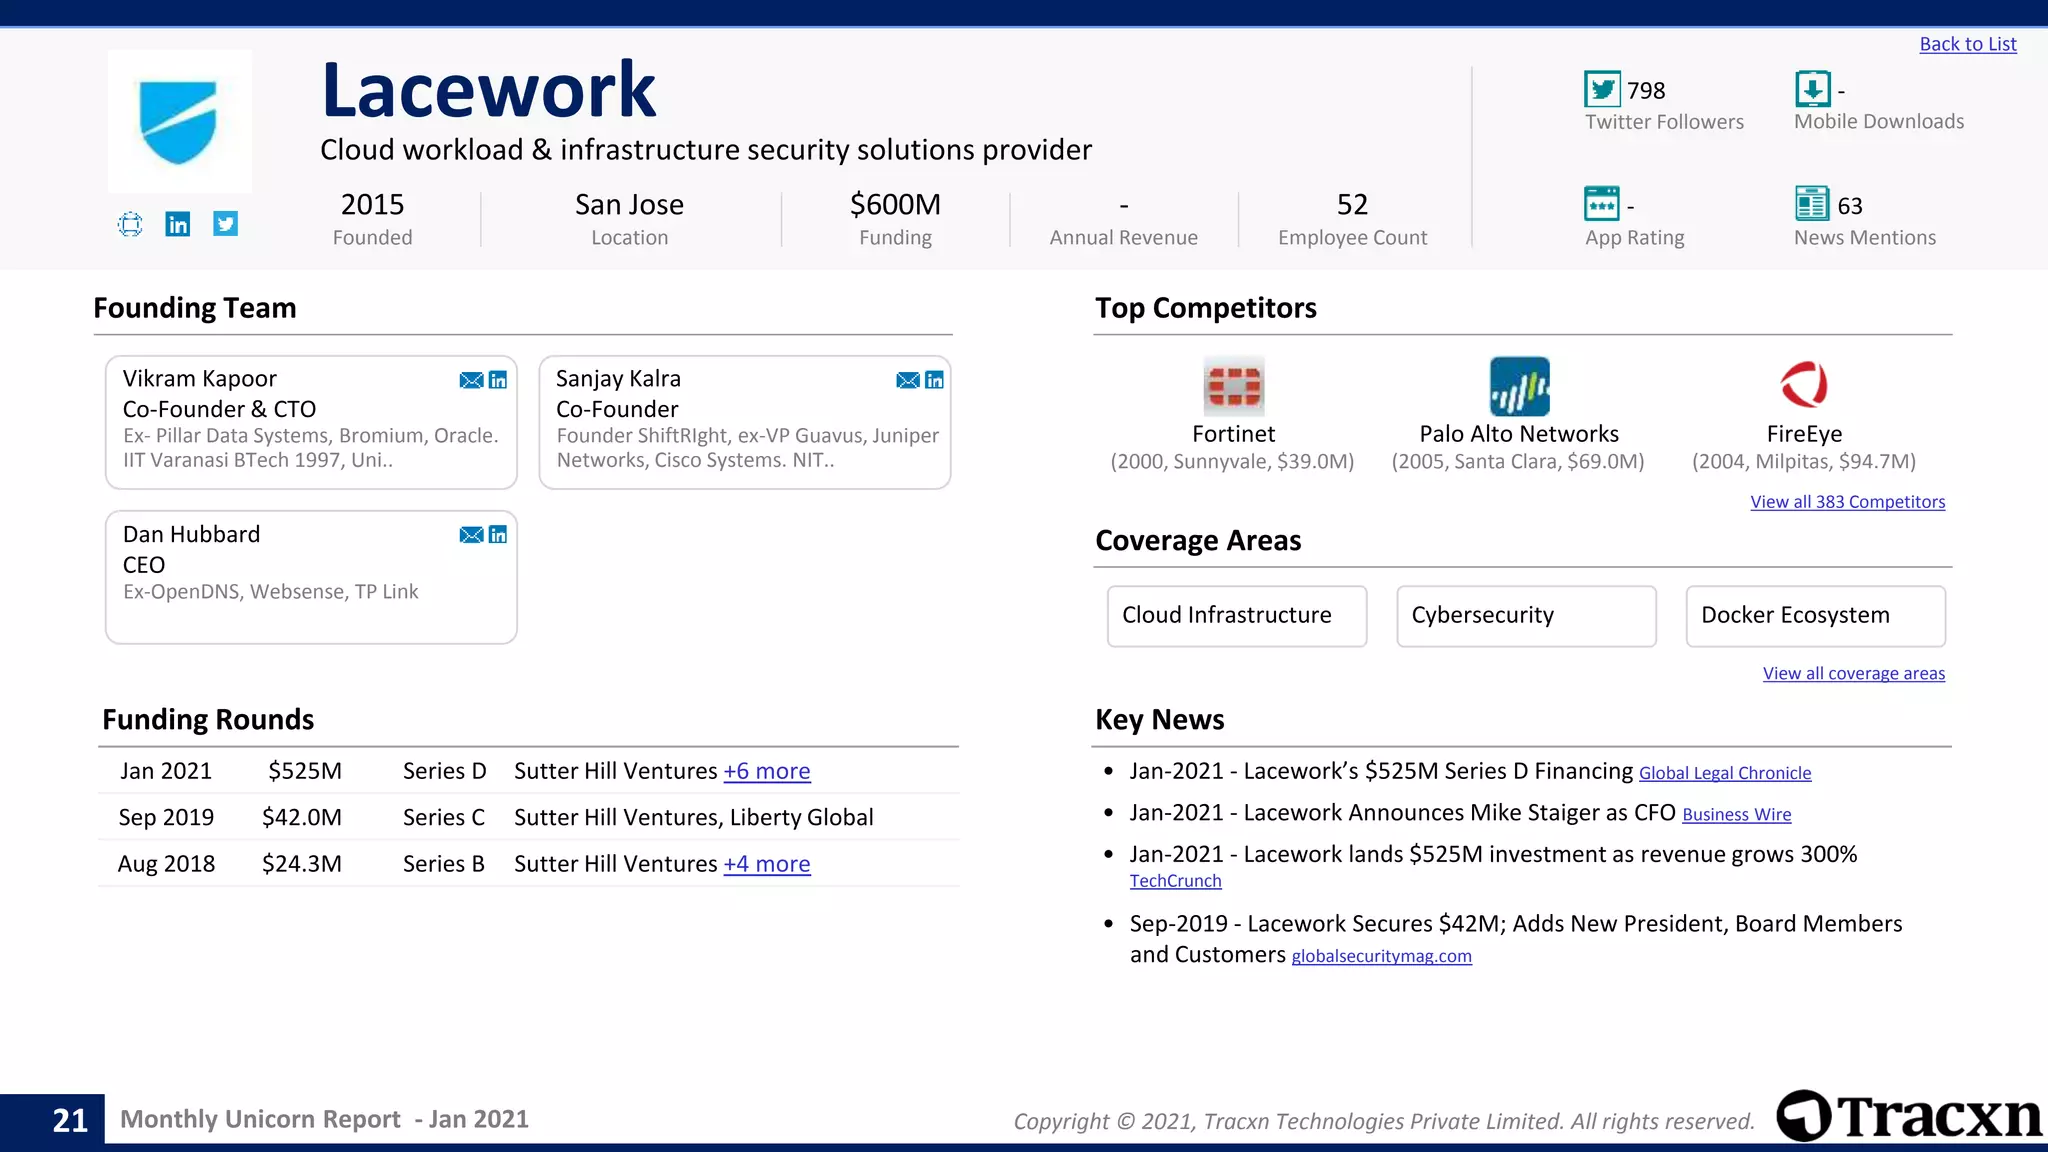View all 383 Competitors
This screenshot has width=2048, height=1152.
1848,502
